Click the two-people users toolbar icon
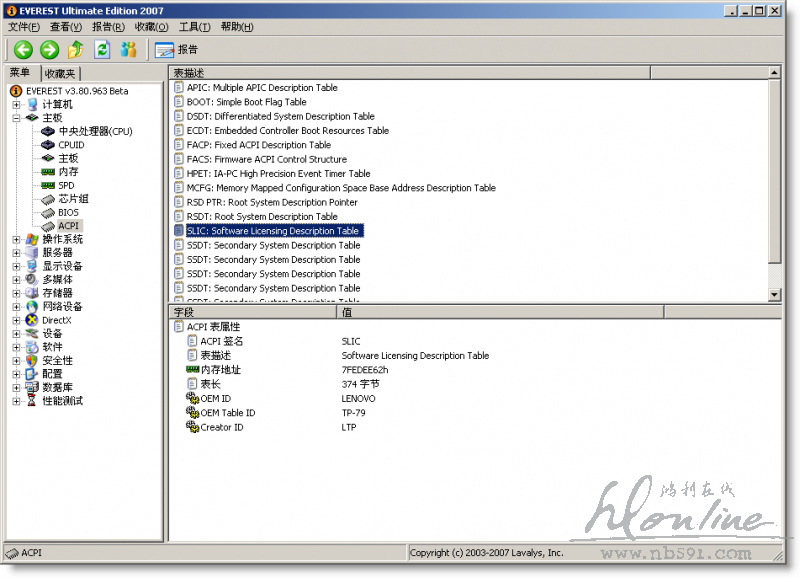This screenshot has width=800, height=578. click(x=128, y=50)
